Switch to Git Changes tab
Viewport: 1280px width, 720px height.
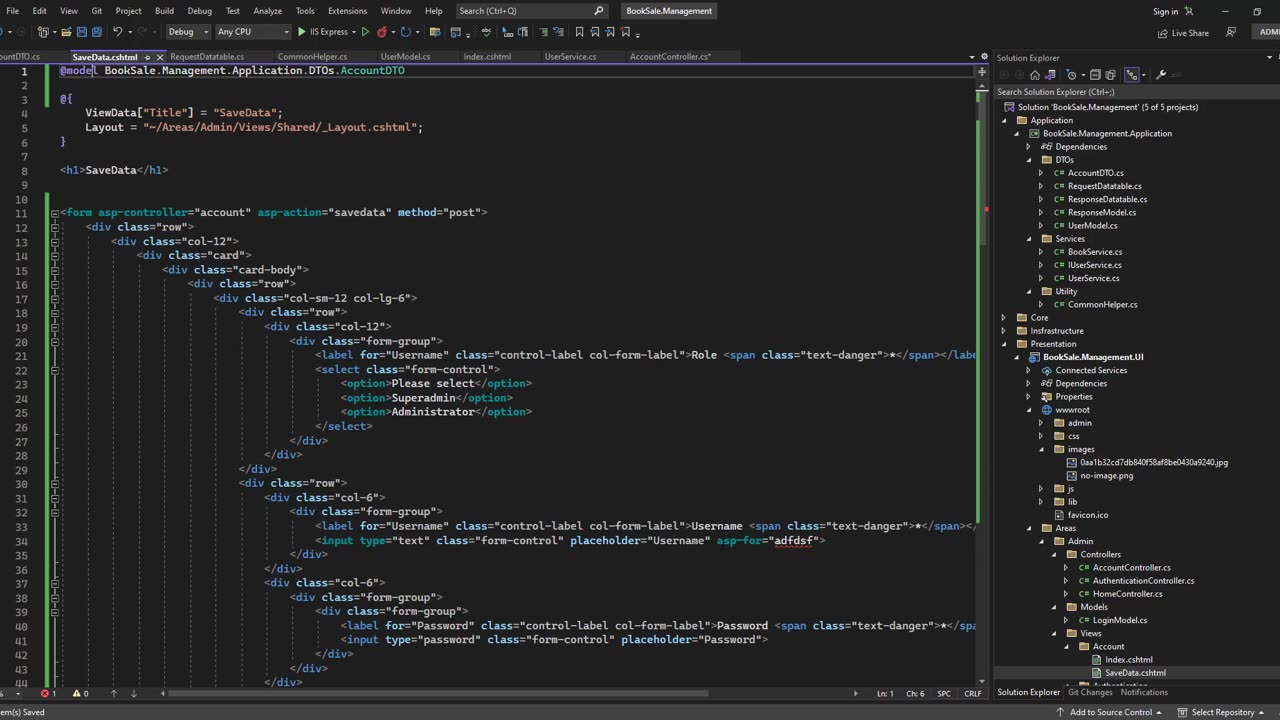(1090, 692)
